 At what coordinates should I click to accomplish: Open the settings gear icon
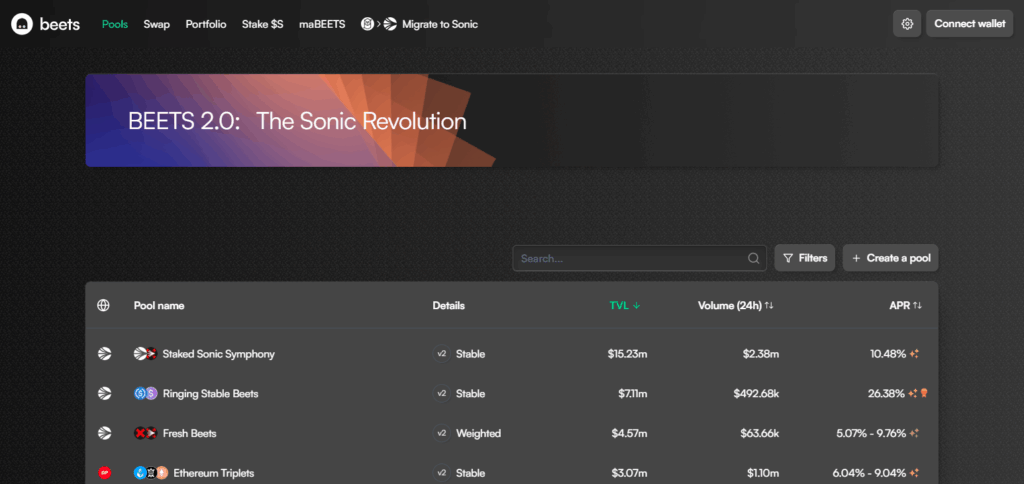(x=906, y=24)
